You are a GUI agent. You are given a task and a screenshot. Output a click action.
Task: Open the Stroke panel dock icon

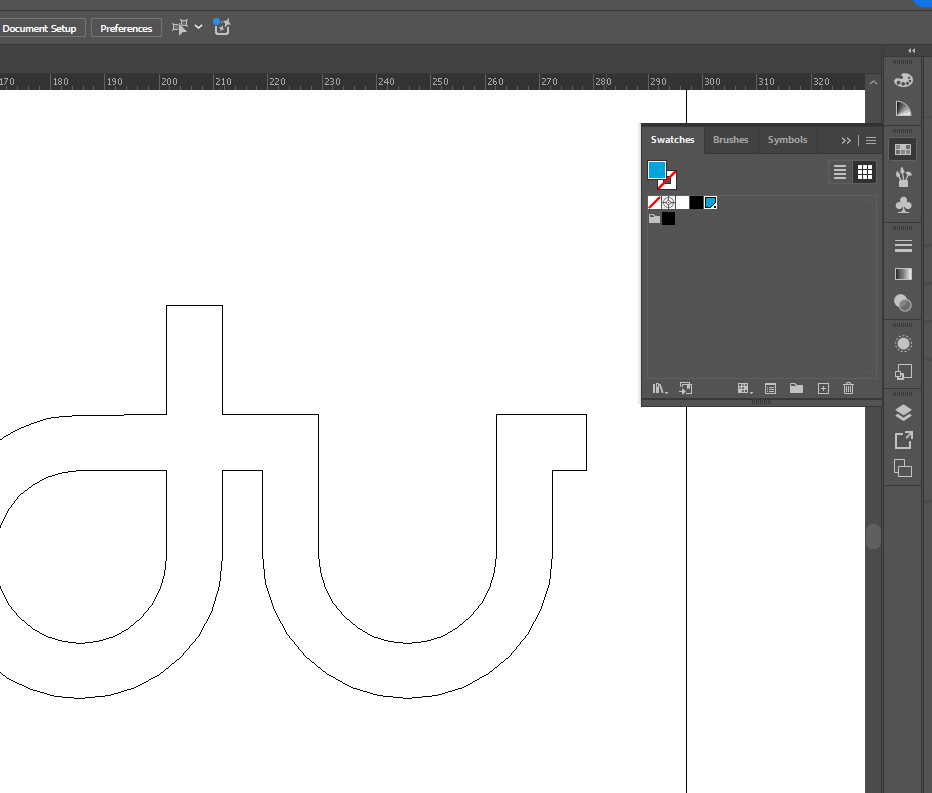pos(903,246)
